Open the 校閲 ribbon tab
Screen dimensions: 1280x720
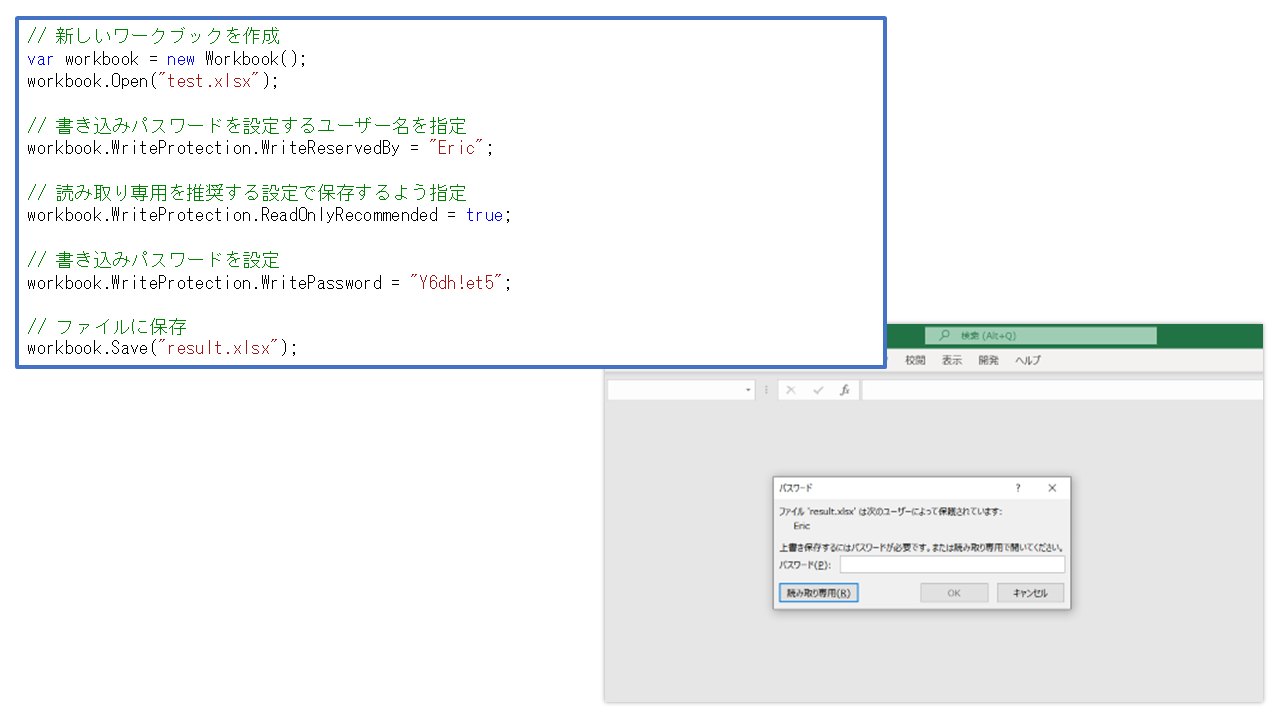tap(915, 360)
